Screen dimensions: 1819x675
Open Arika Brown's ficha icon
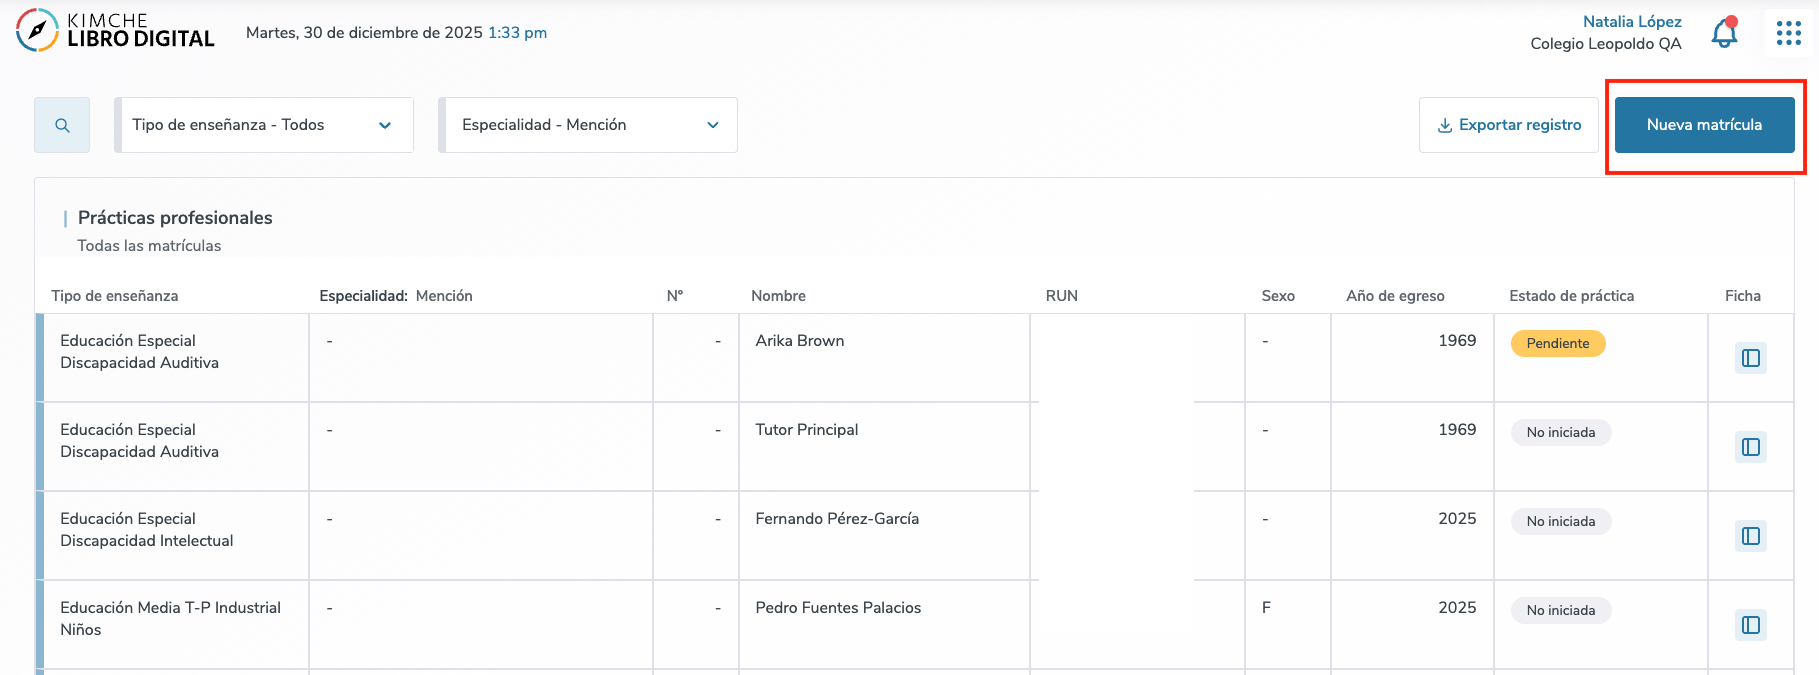point(1750,358)
